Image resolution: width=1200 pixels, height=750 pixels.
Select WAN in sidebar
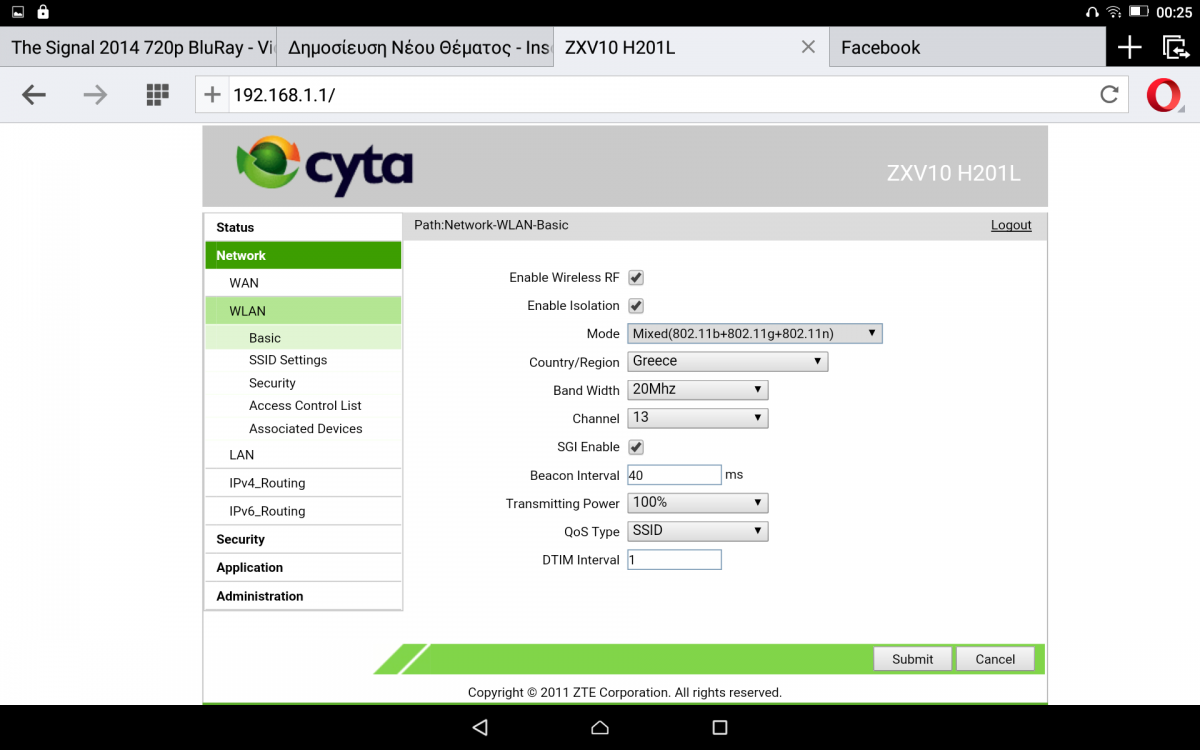[303, 283]
